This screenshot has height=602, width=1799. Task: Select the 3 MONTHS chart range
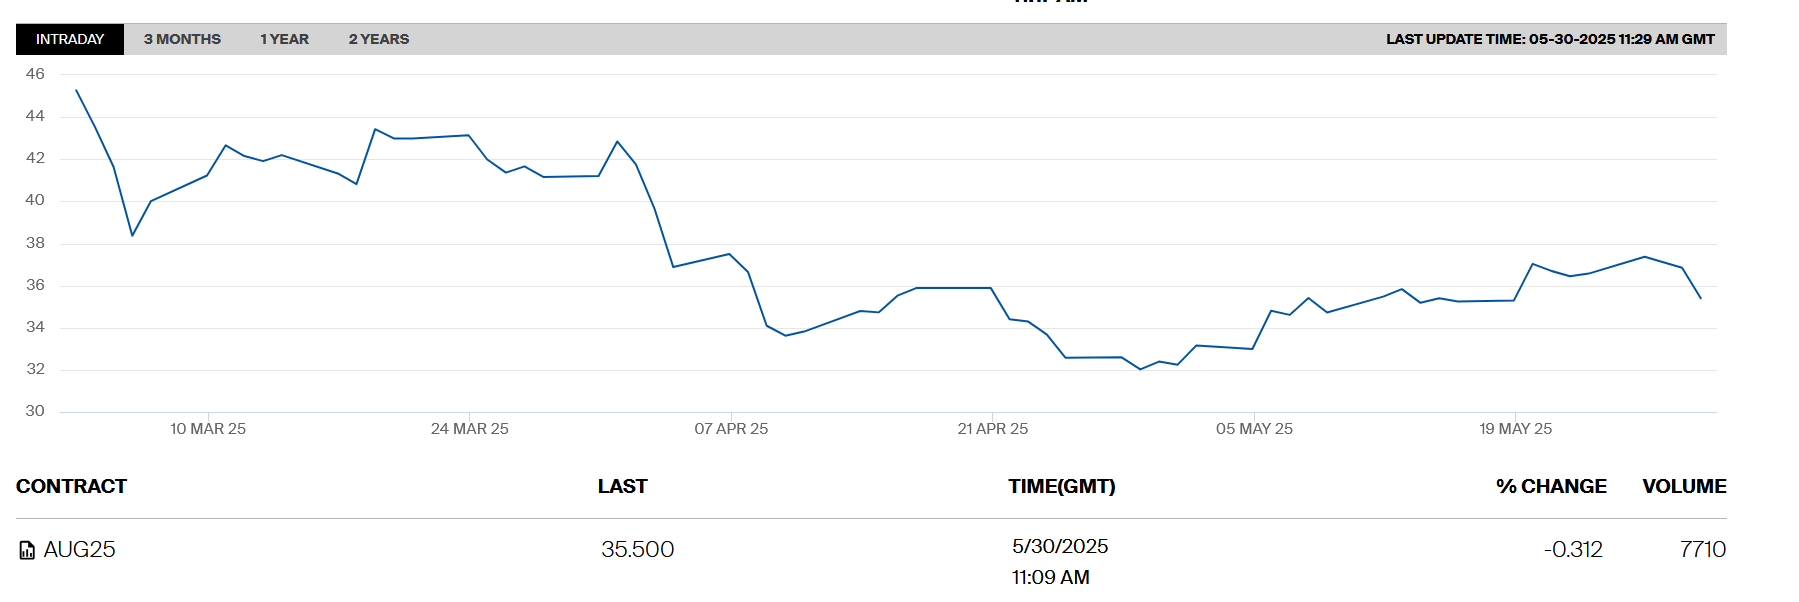tap(182, 39)
